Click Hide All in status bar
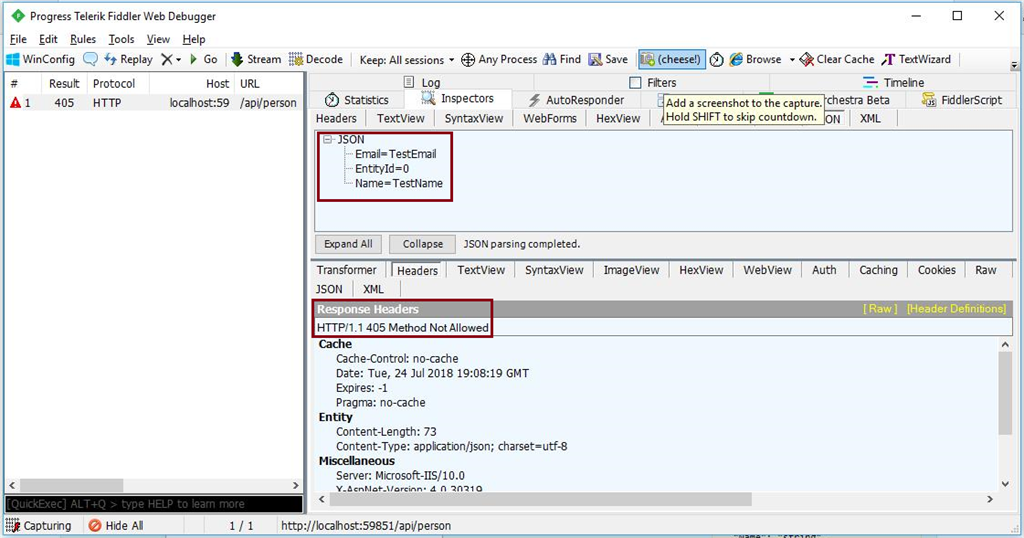1024x538 pixels. coord(116,526)
